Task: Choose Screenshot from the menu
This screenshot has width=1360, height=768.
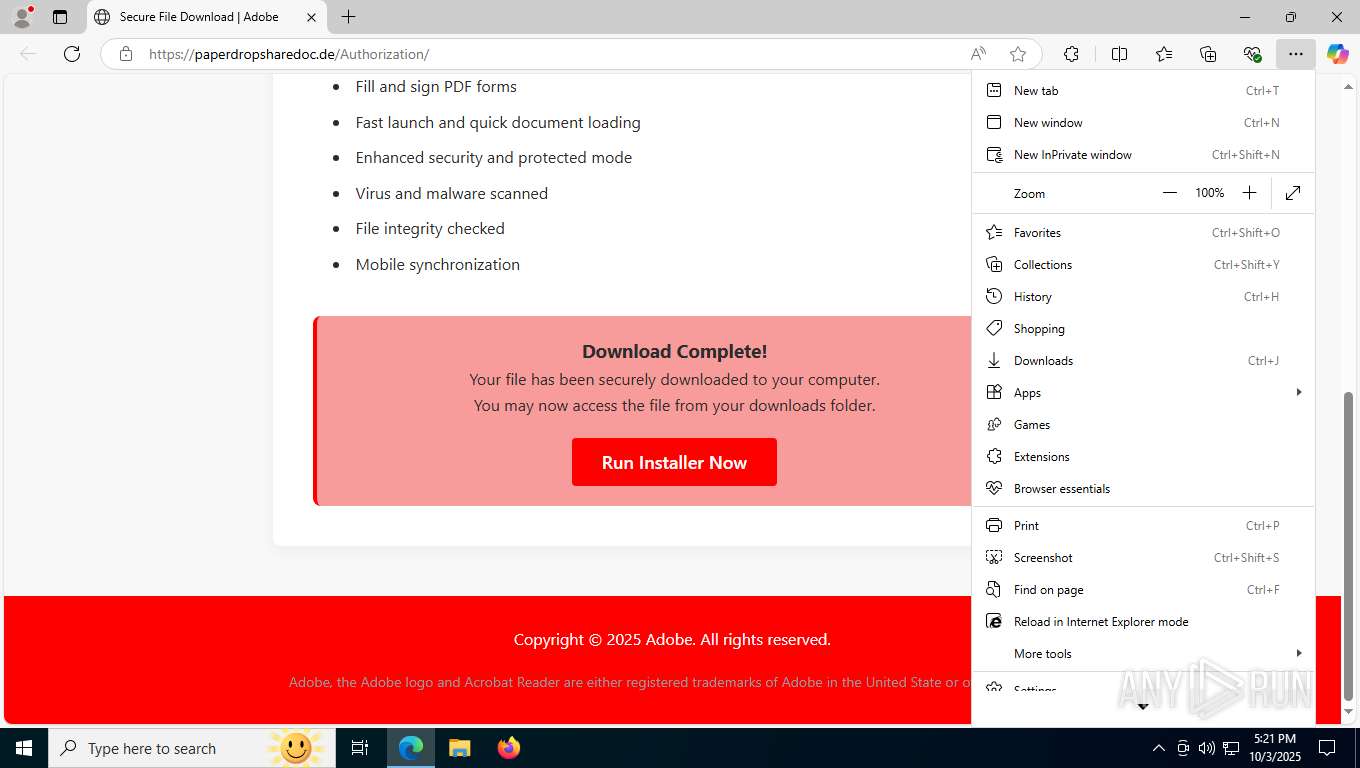Action: pos(1143,557)
